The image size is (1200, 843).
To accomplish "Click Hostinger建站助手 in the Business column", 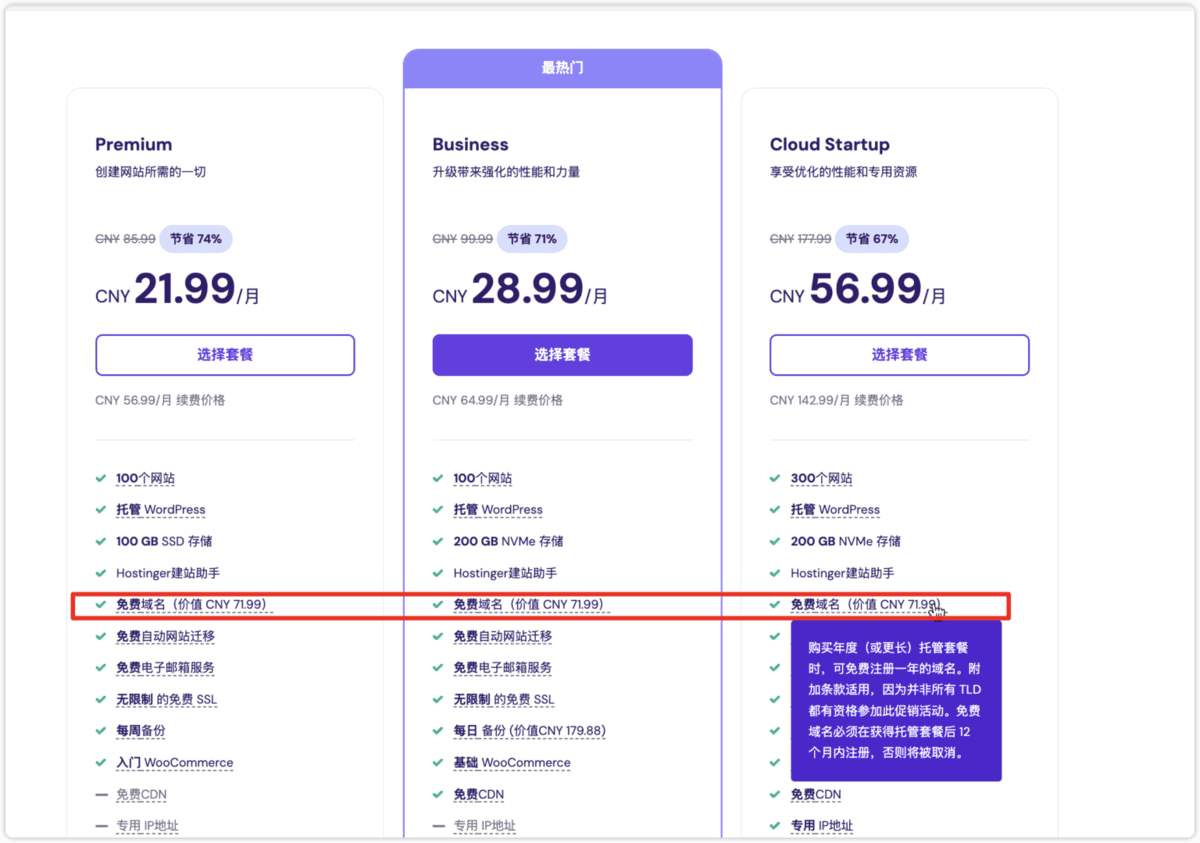I will tap(505, 573).
